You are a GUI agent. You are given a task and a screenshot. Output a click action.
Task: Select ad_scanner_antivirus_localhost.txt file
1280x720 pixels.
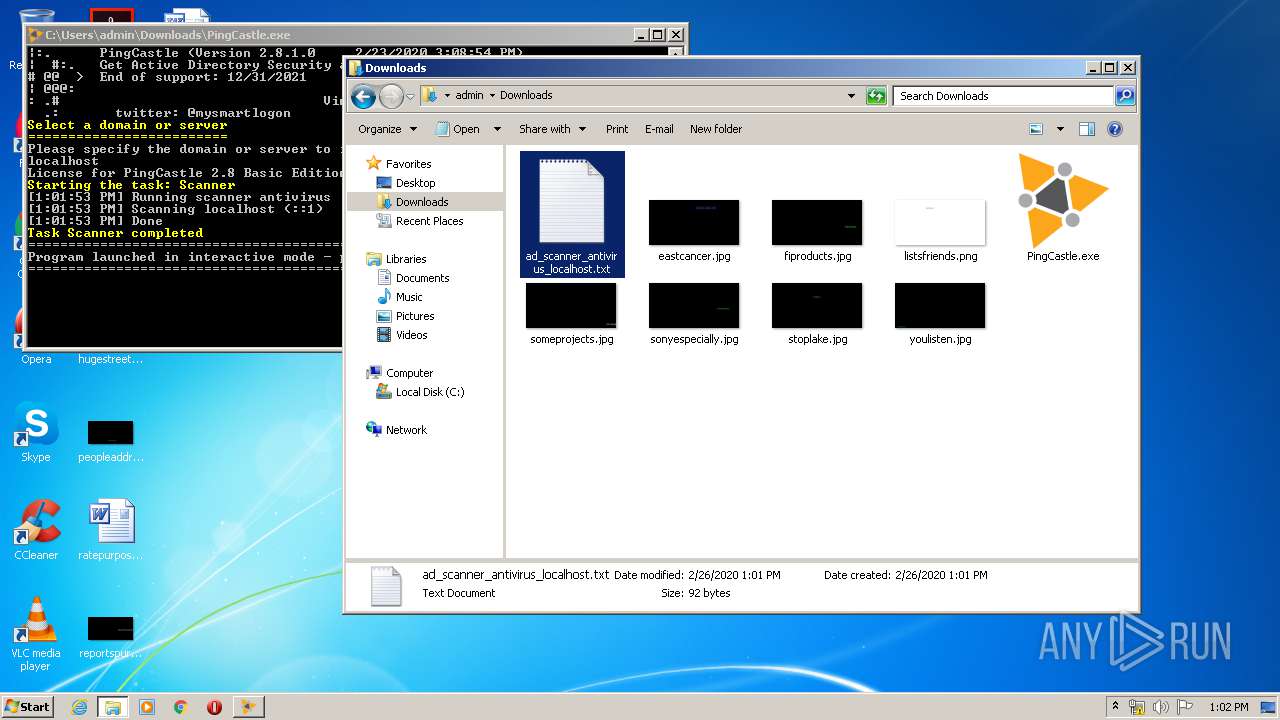click(572, 214)
